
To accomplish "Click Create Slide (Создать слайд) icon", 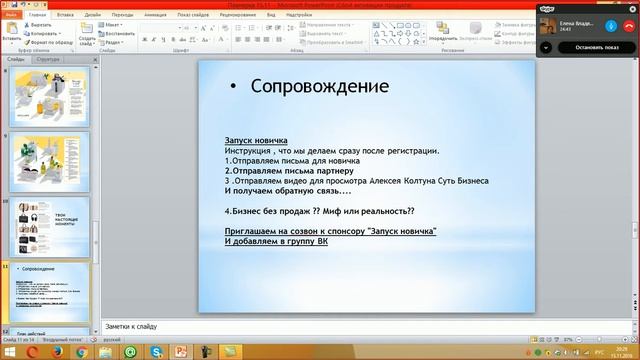I will coord(87,28).
